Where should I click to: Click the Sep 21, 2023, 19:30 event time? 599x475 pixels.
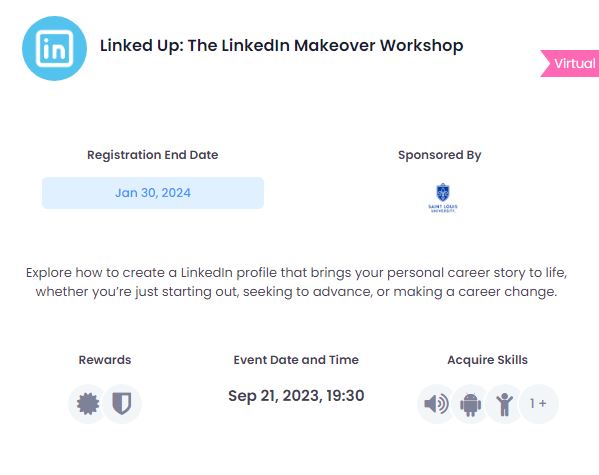(296, 396)
